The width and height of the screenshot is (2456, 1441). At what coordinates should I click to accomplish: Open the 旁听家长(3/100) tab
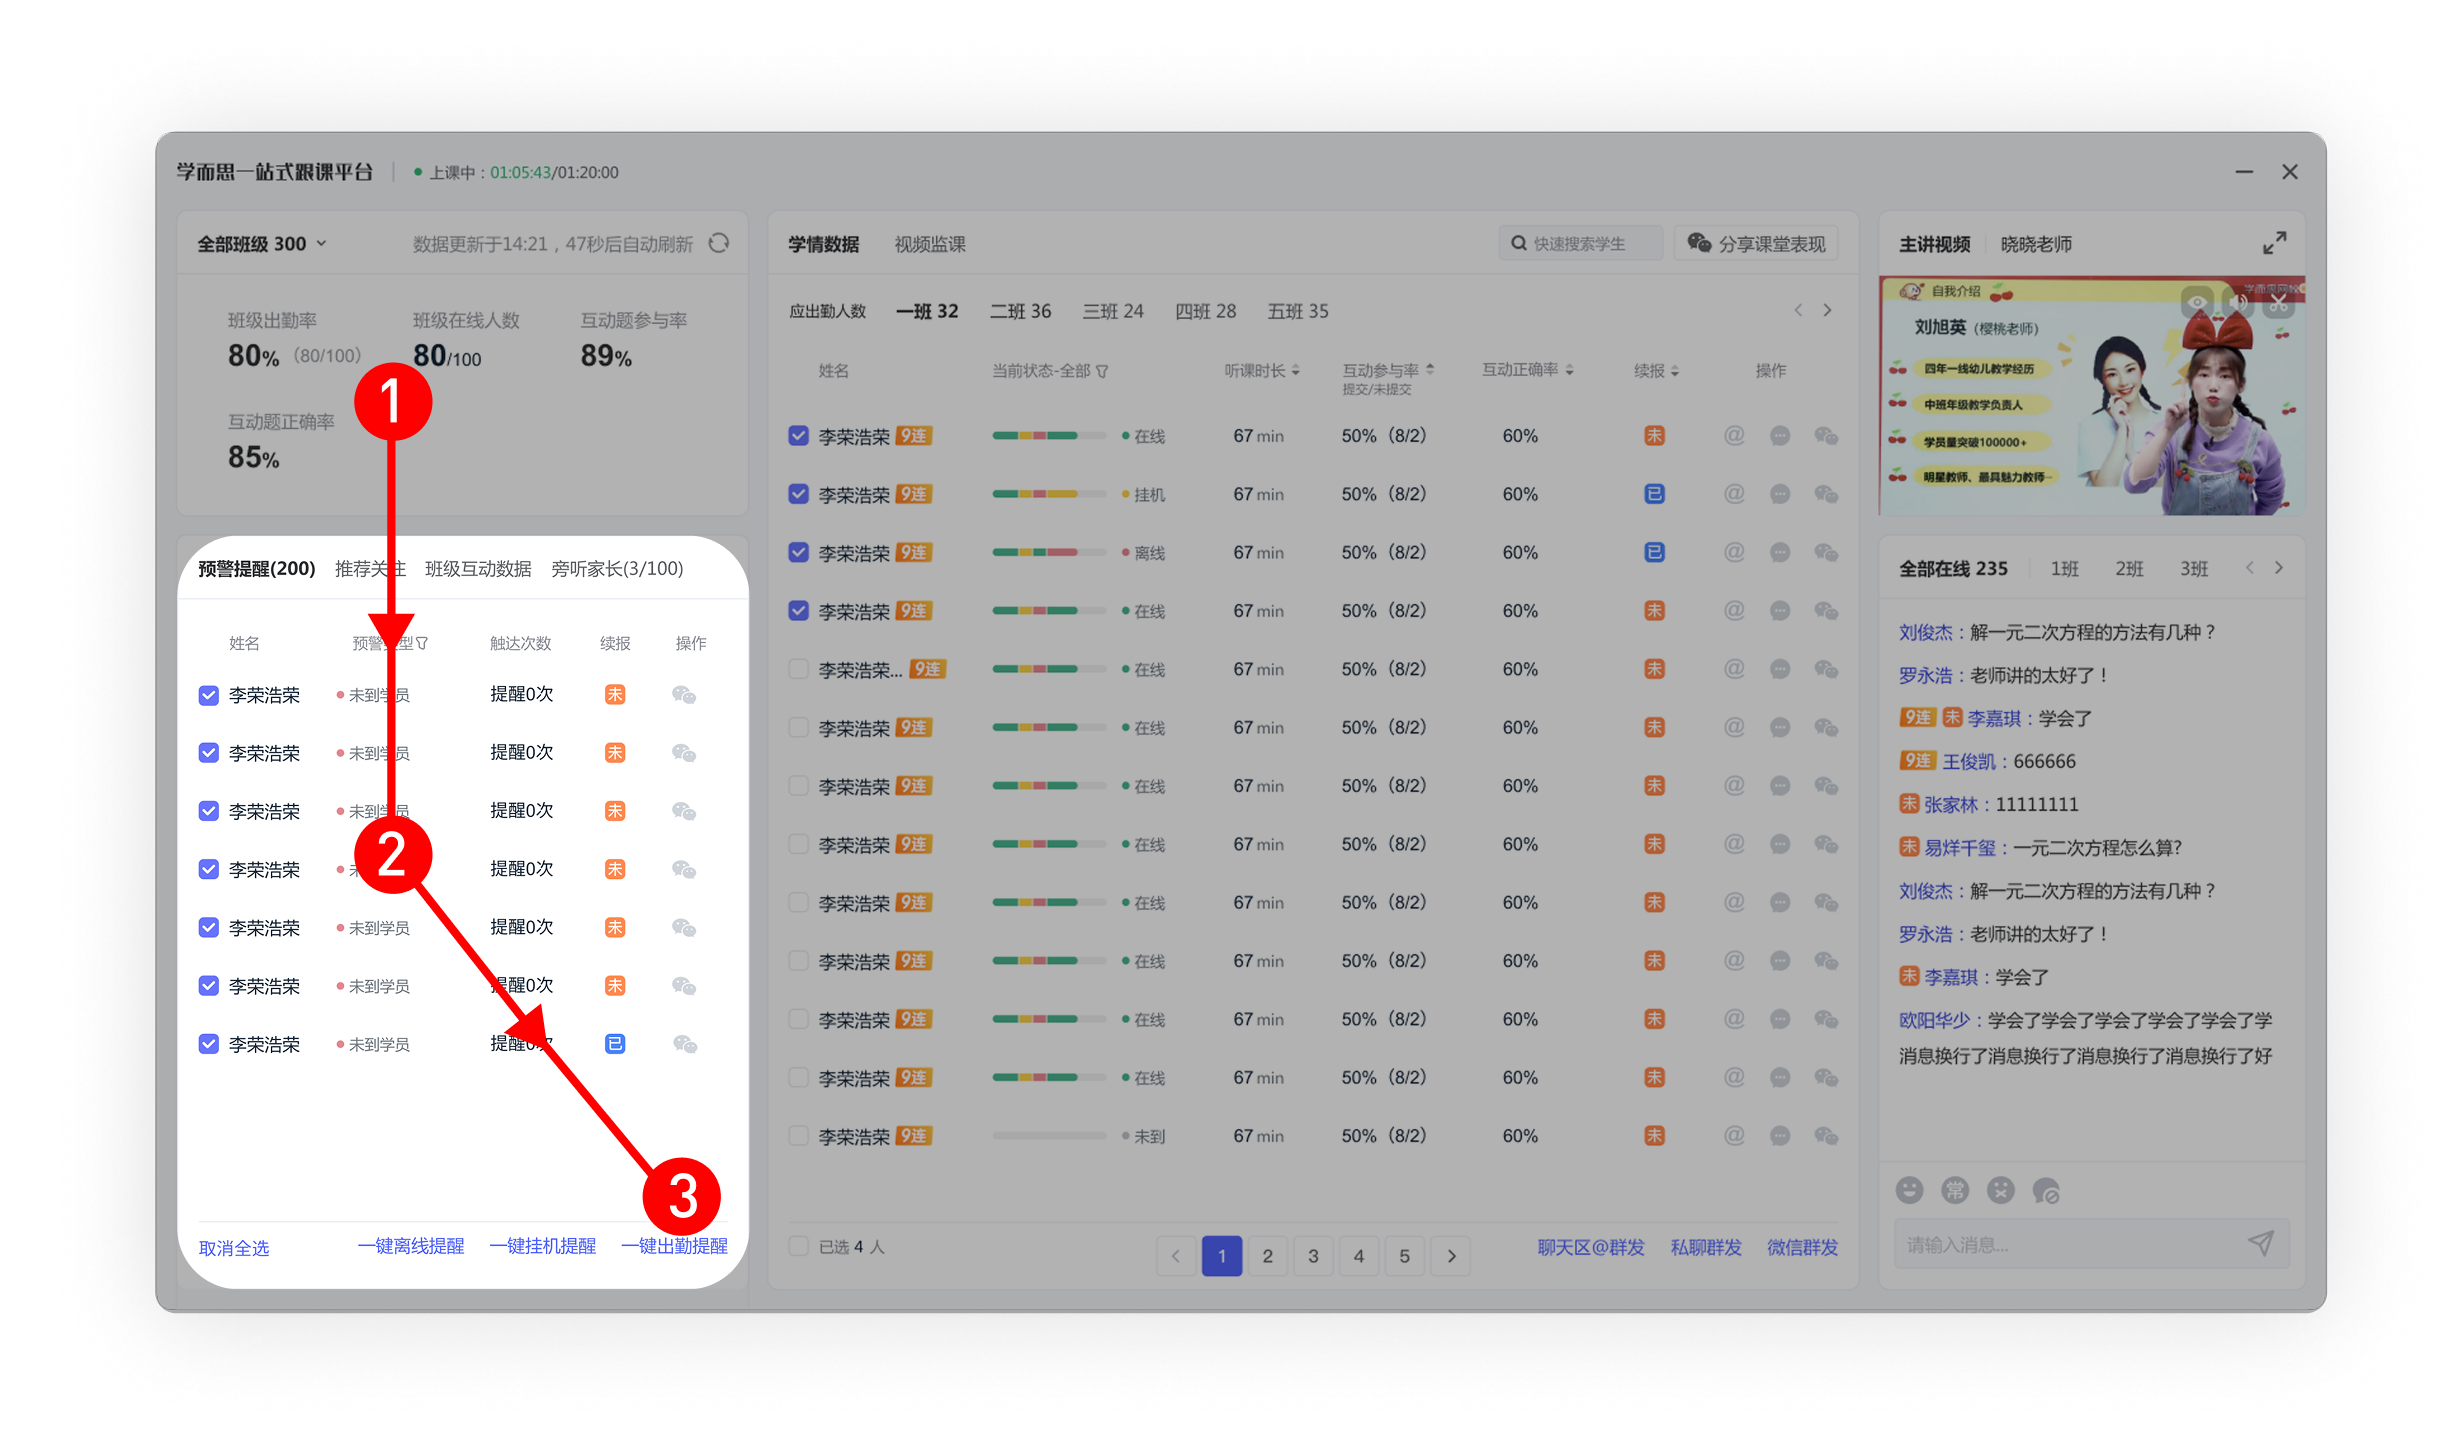(617, 568)
